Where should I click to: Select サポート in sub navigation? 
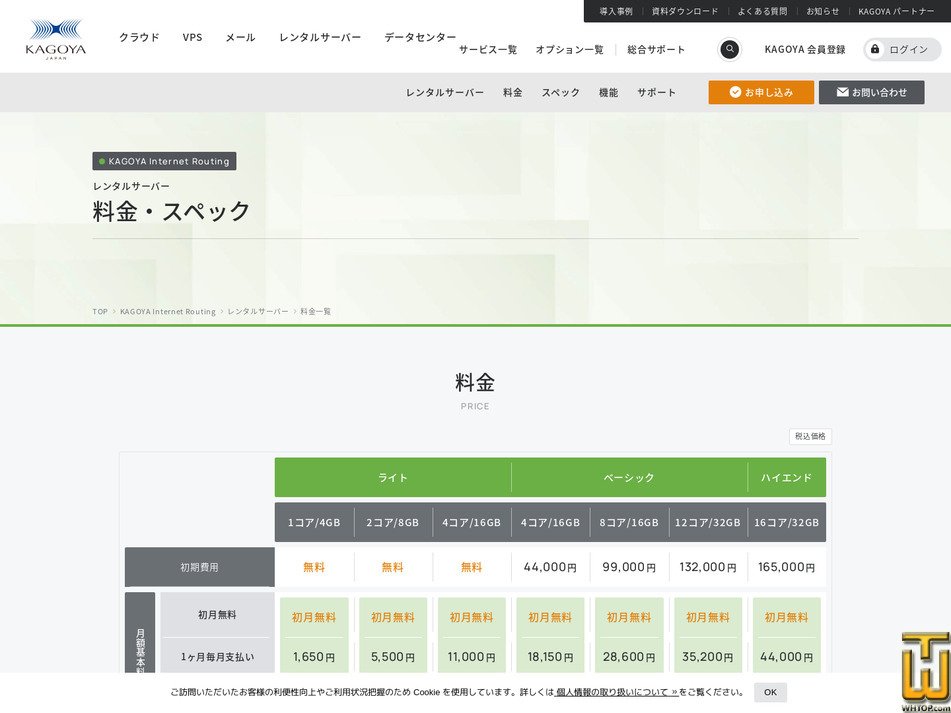click(x=656, y=92)
